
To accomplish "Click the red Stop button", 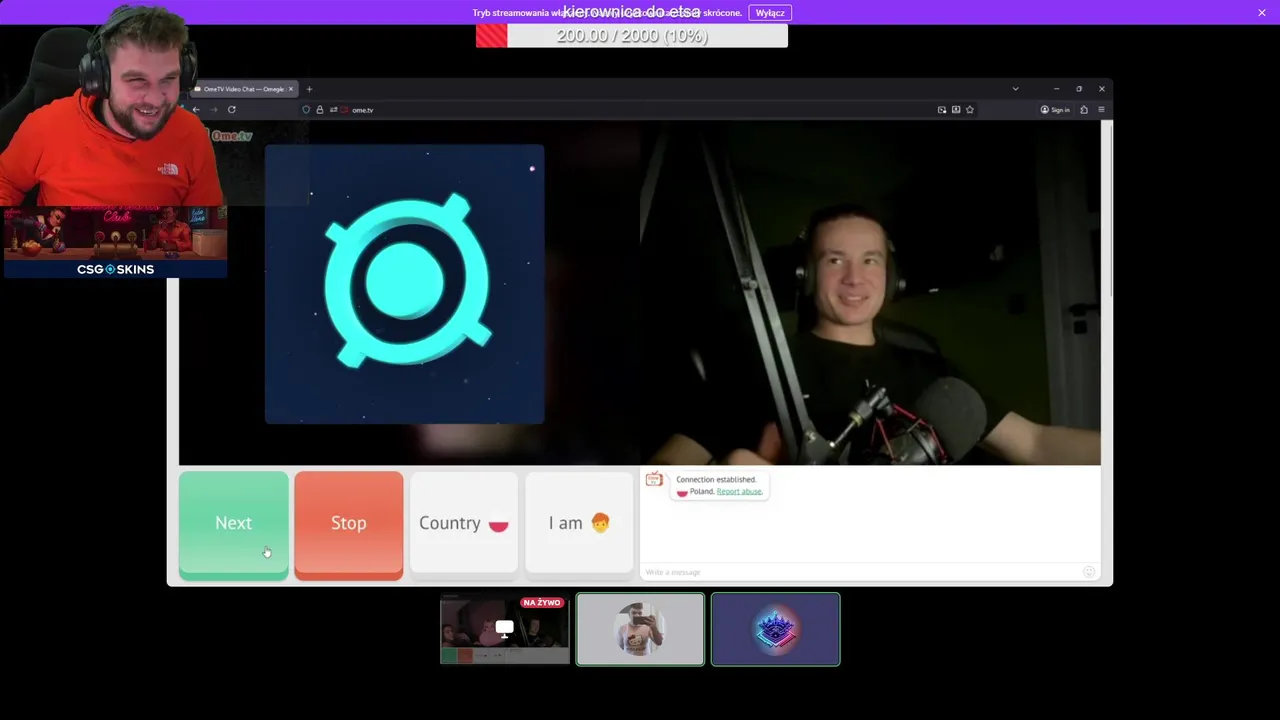I will 348,525.
